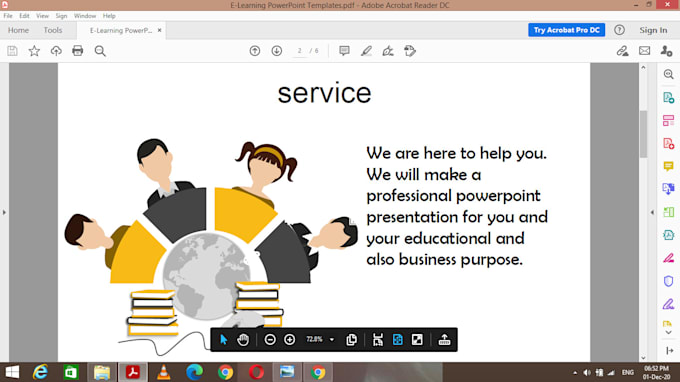Open the Compress PDF side tool

[668, 235]
